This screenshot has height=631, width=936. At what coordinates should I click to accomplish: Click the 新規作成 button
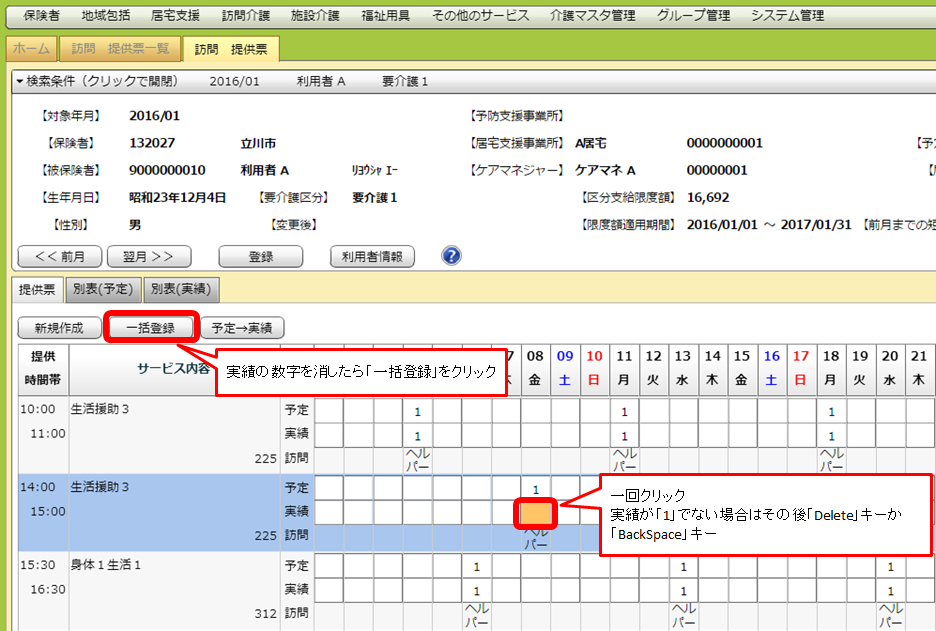coord(59,327)
